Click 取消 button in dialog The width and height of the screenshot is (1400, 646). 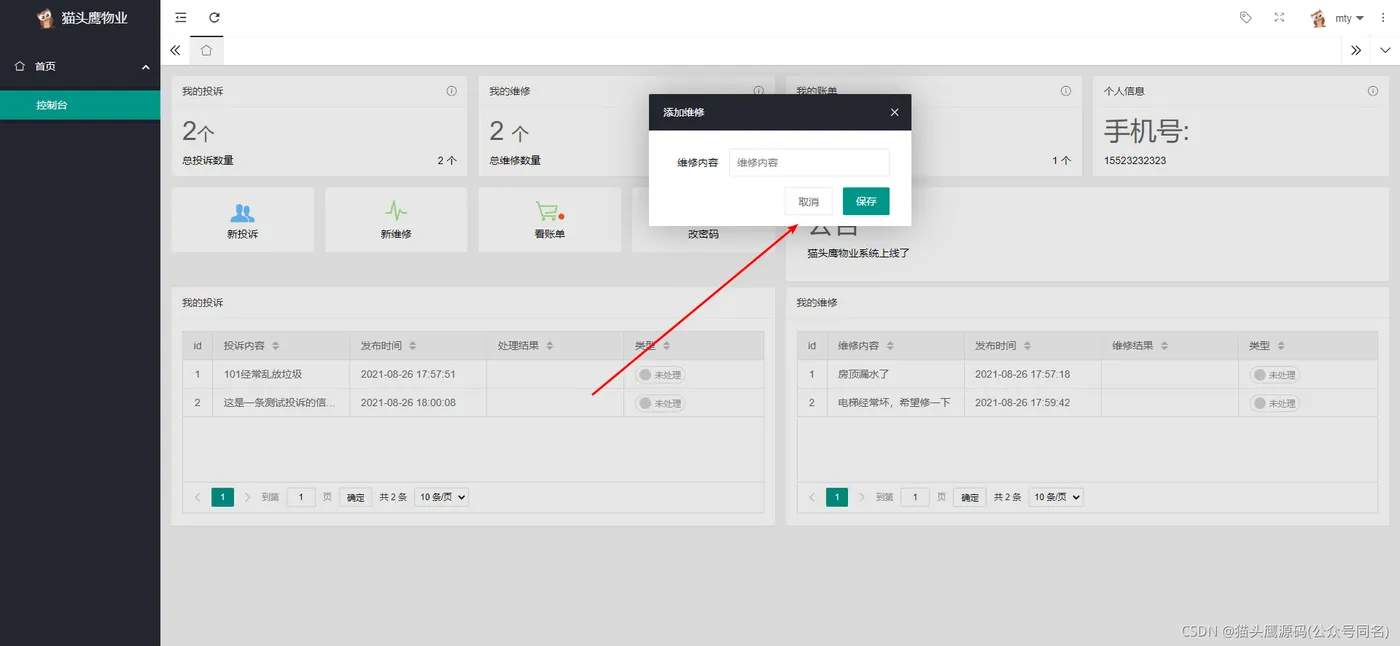tap(808, 201)
